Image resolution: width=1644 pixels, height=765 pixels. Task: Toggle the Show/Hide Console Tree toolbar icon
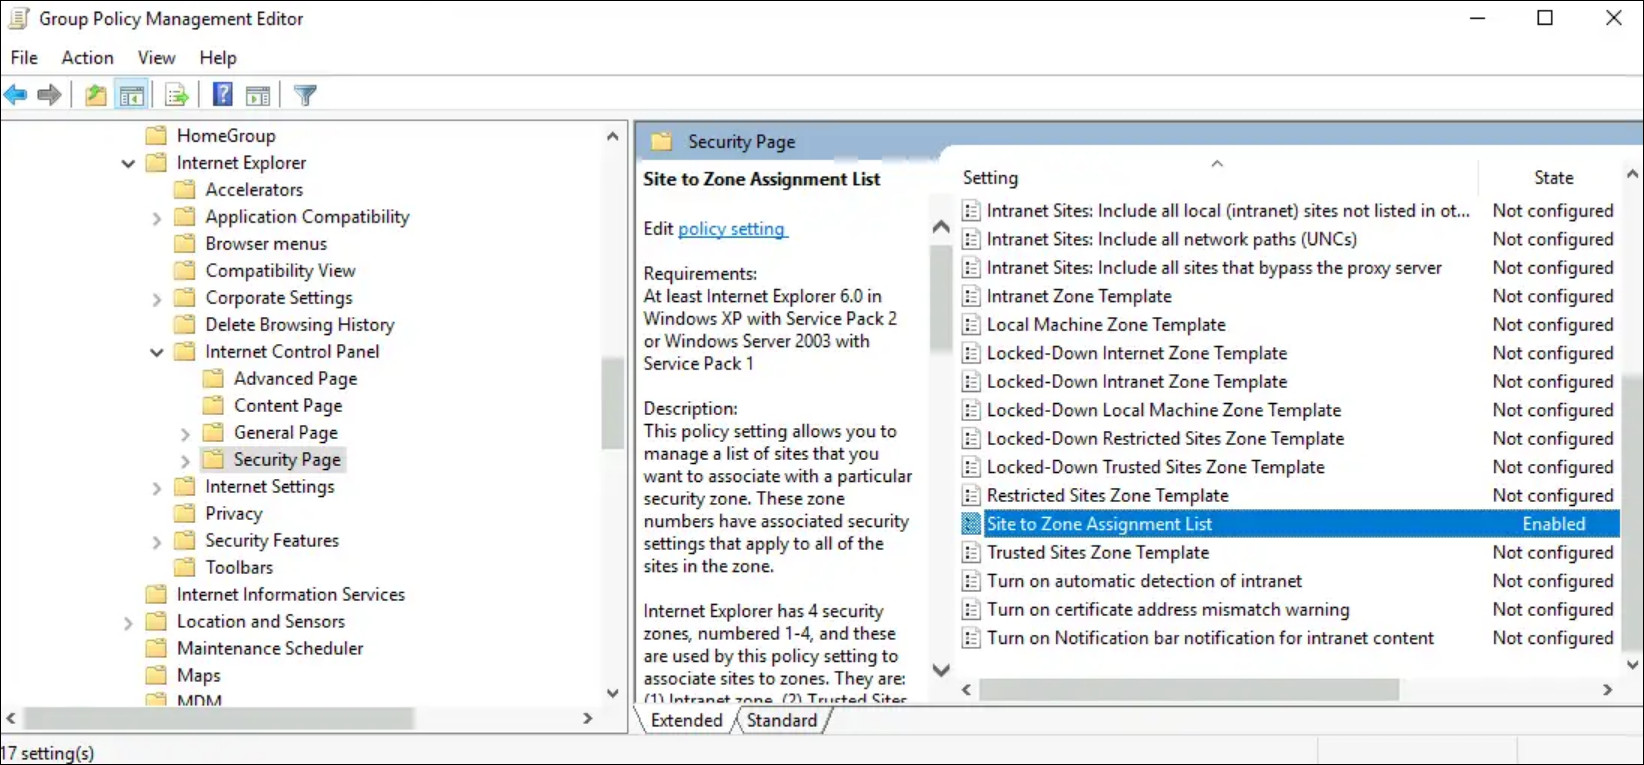131,95
